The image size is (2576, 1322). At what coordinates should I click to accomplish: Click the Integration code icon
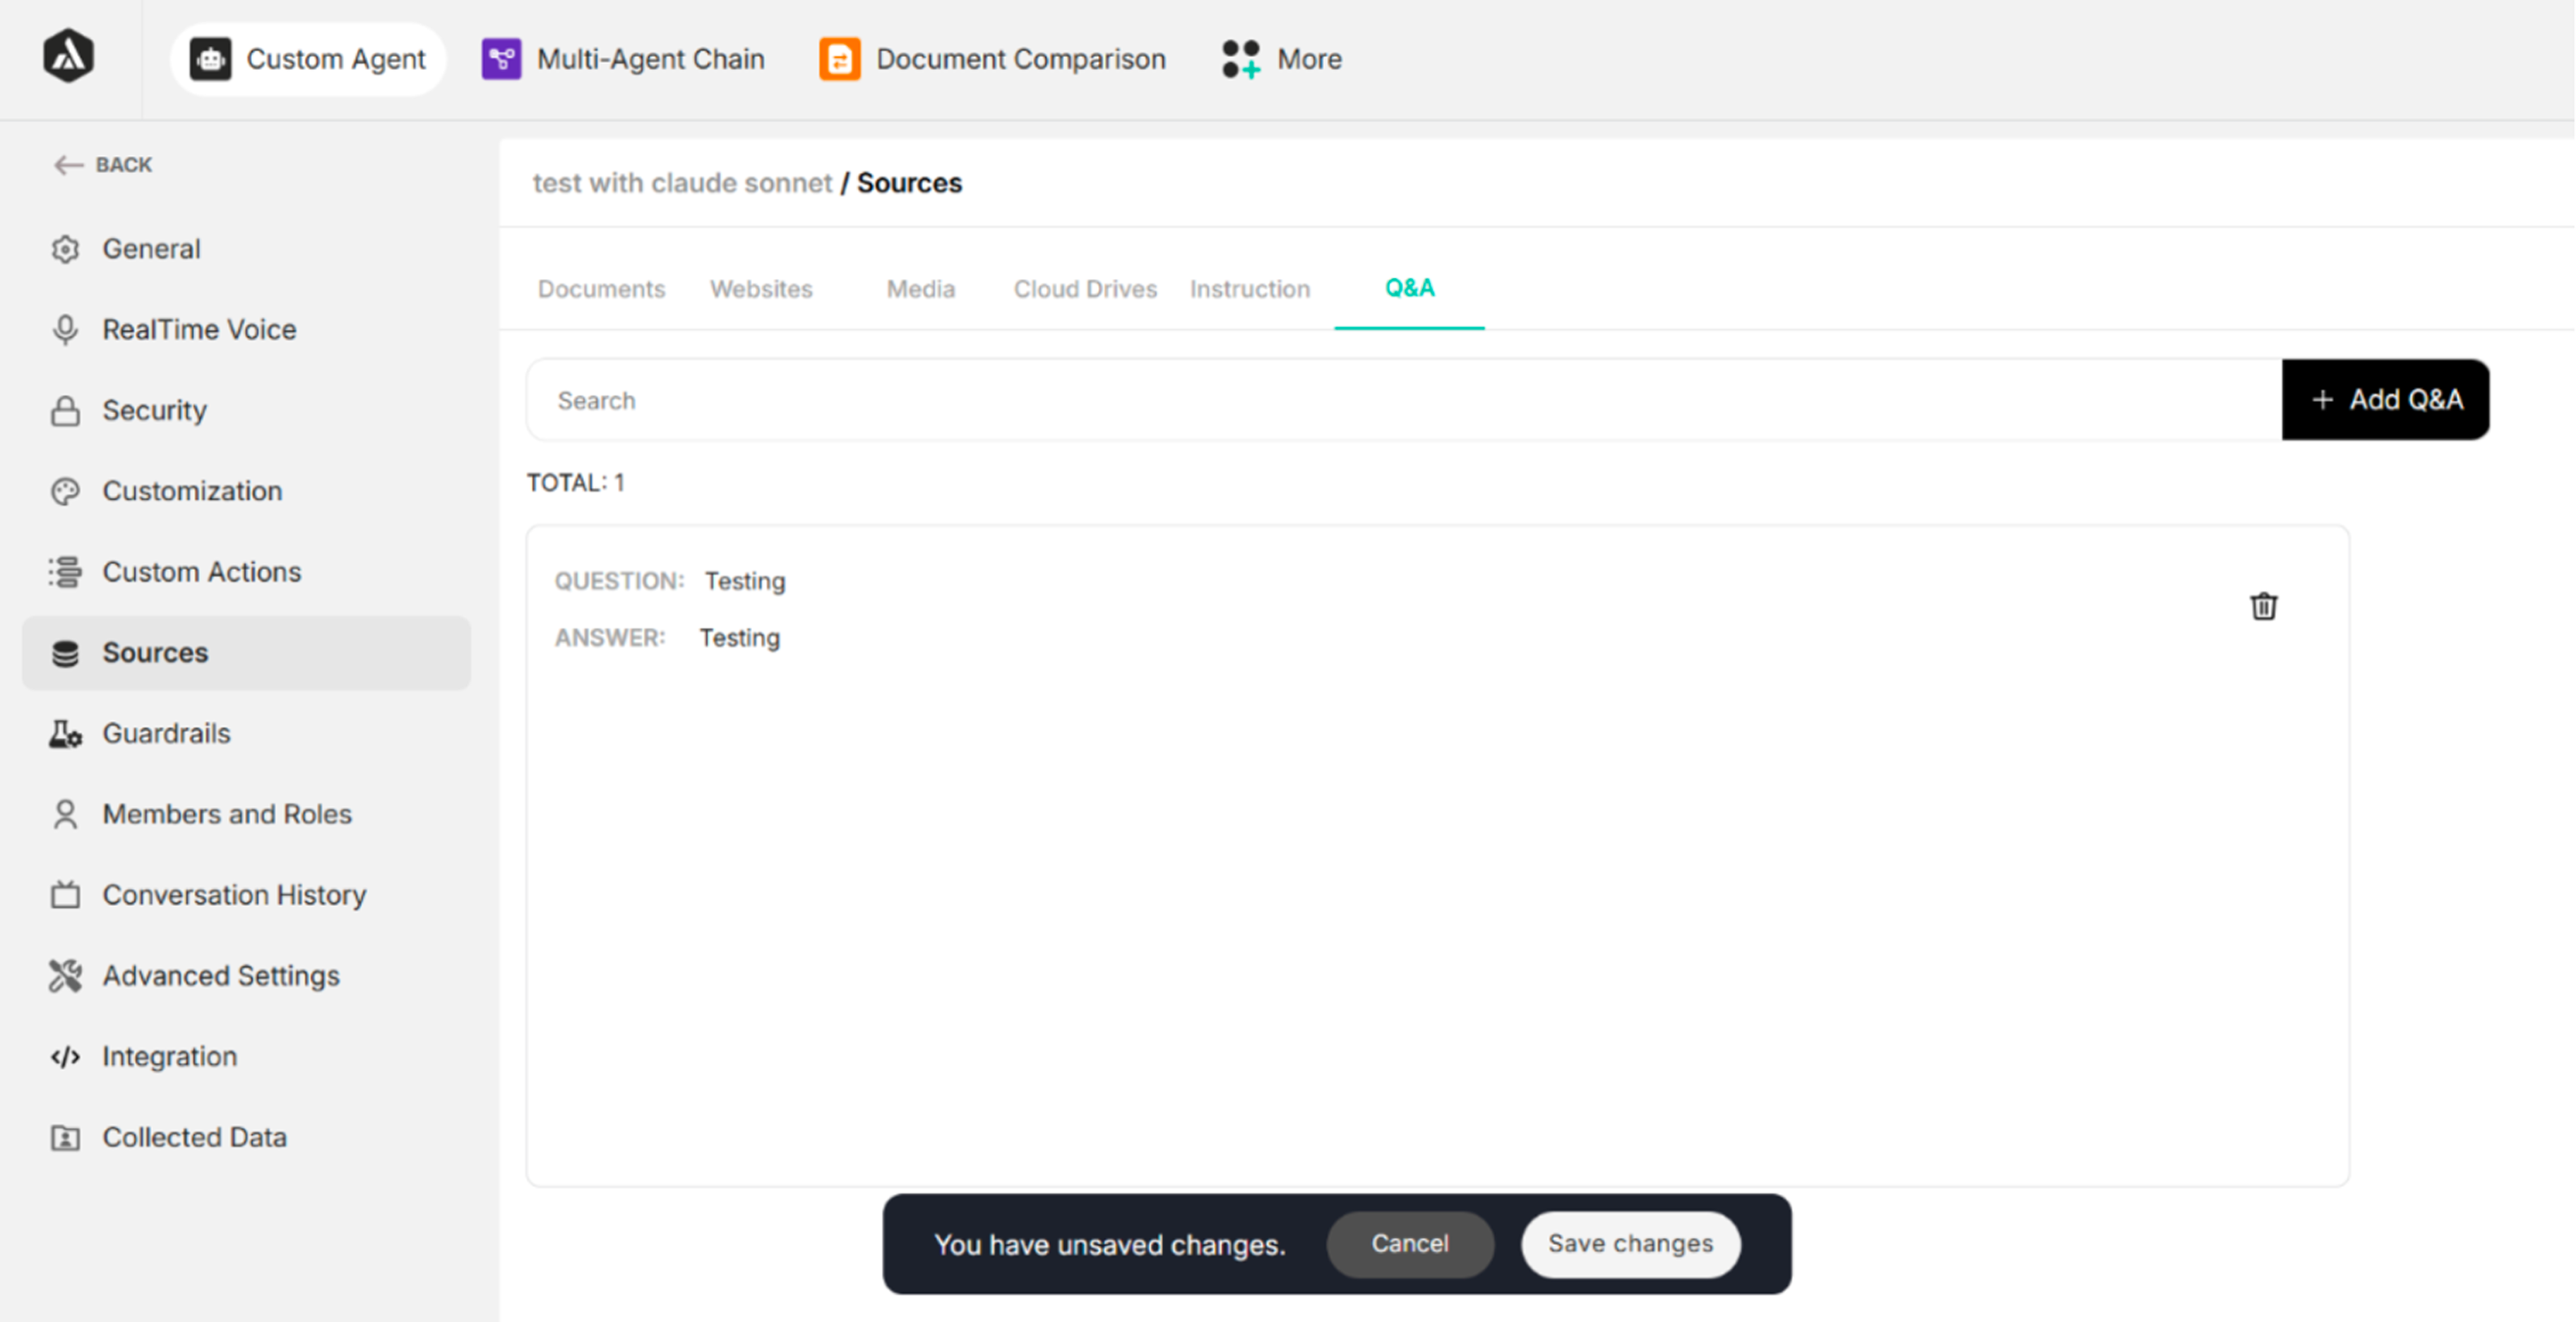pyautogui.click(x=65, y=1057)
